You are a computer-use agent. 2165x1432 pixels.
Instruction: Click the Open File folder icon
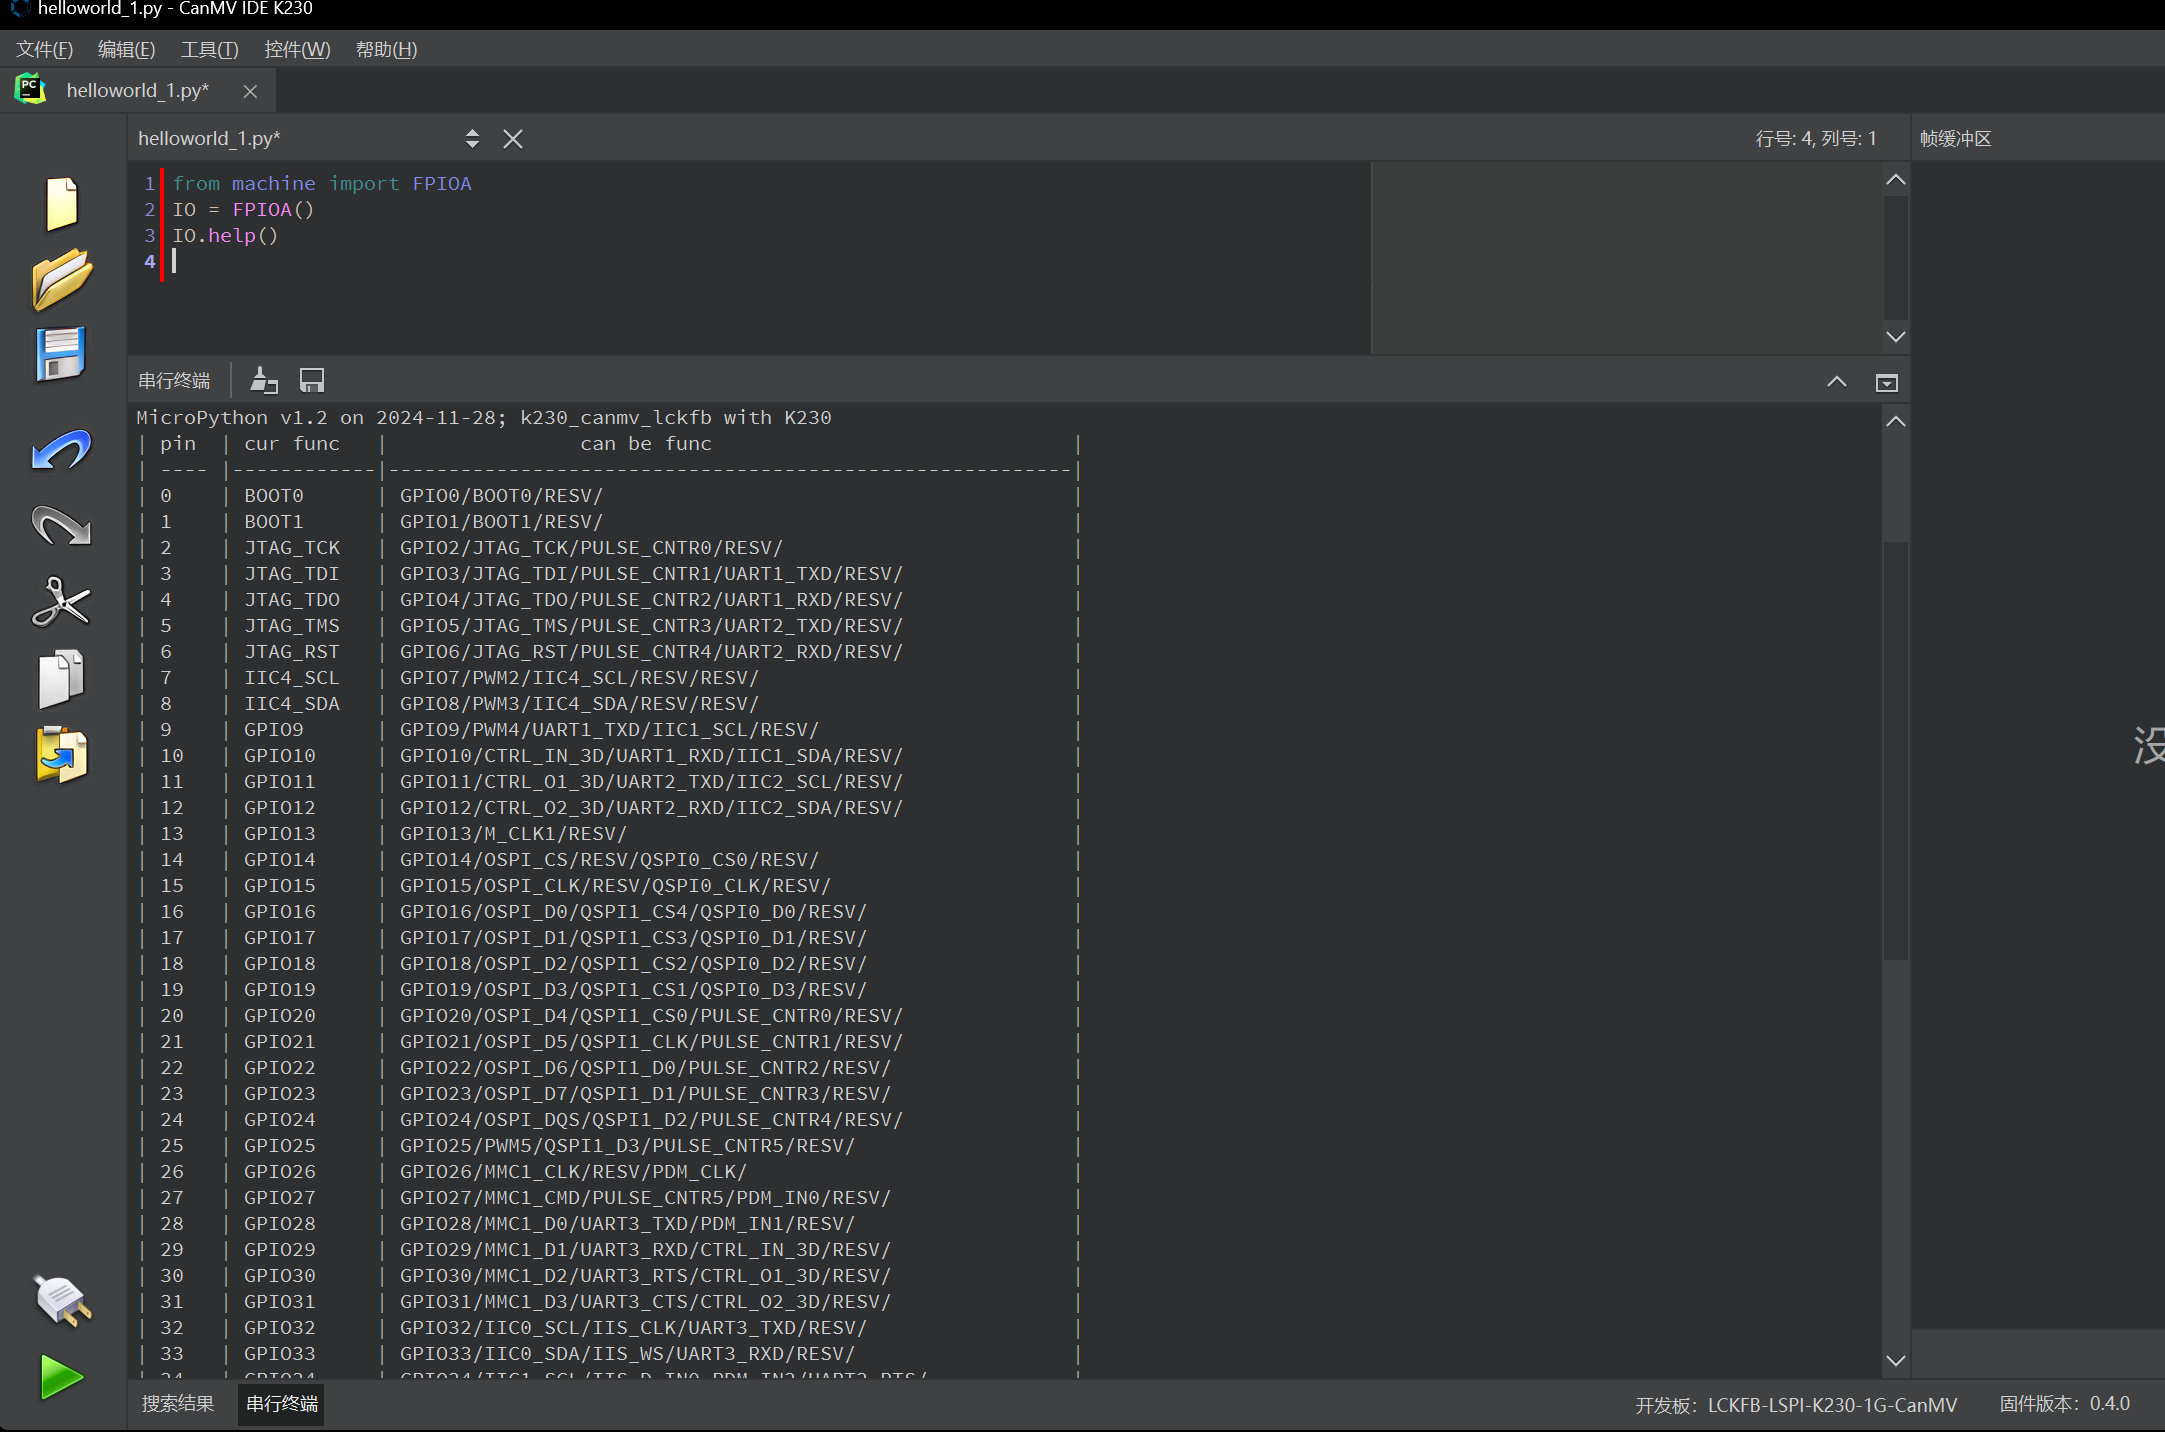click(61, 279)
